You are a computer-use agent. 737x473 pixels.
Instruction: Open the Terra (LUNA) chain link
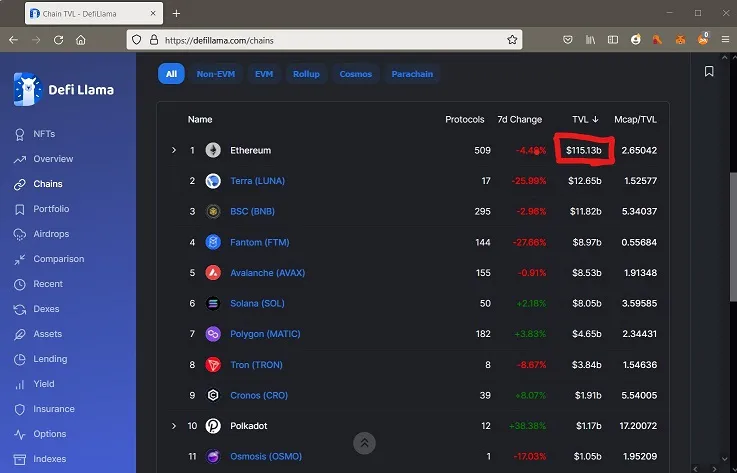click(x=258, y=181)
